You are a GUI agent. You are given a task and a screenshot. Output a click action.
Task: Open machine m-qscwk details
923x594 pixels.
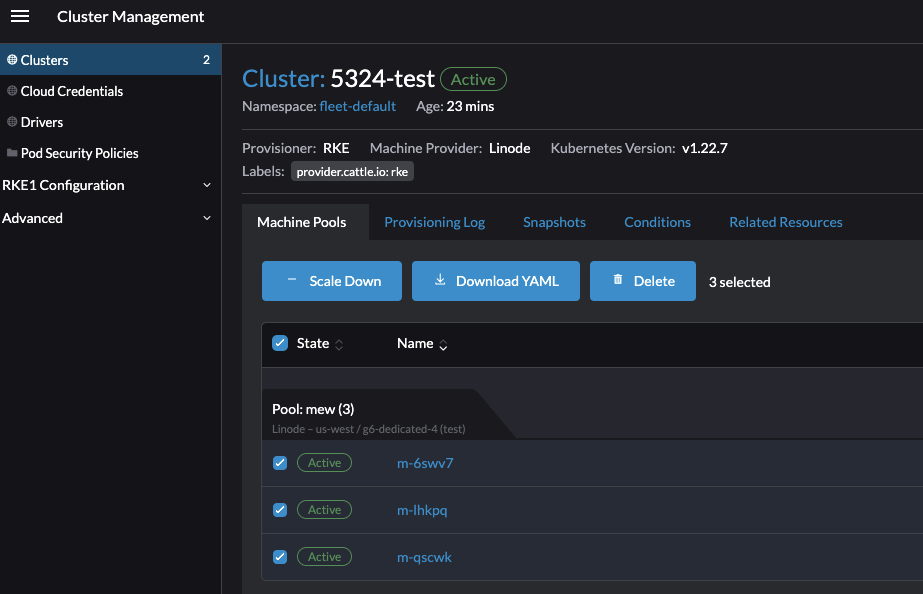[x=424, y=556]
